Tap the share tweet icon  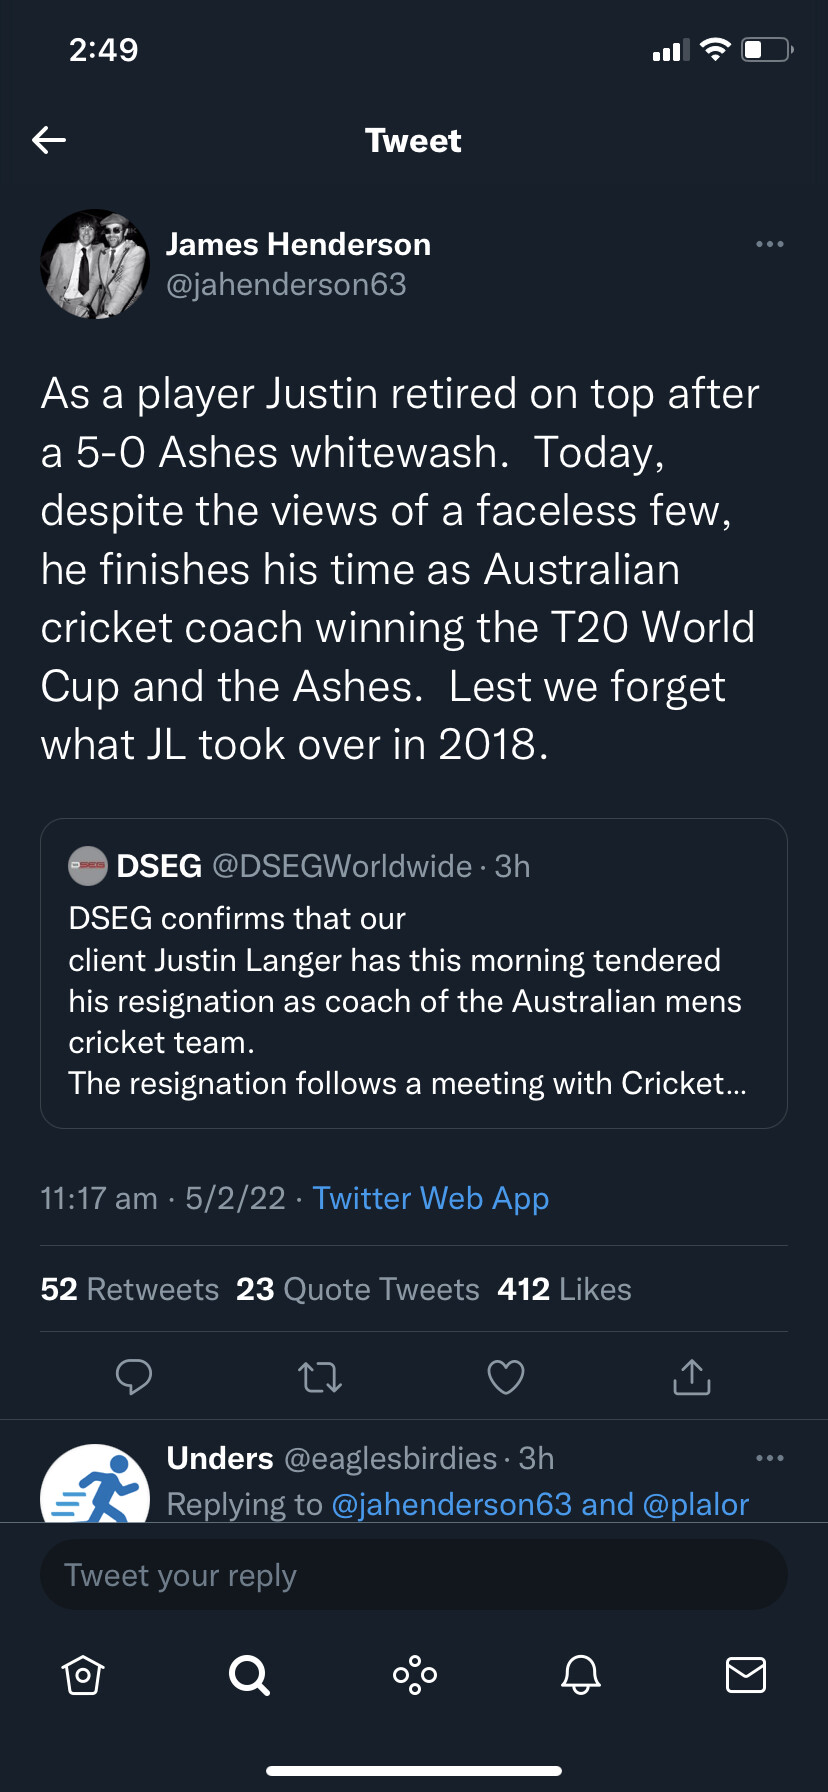click(692, 1377)
